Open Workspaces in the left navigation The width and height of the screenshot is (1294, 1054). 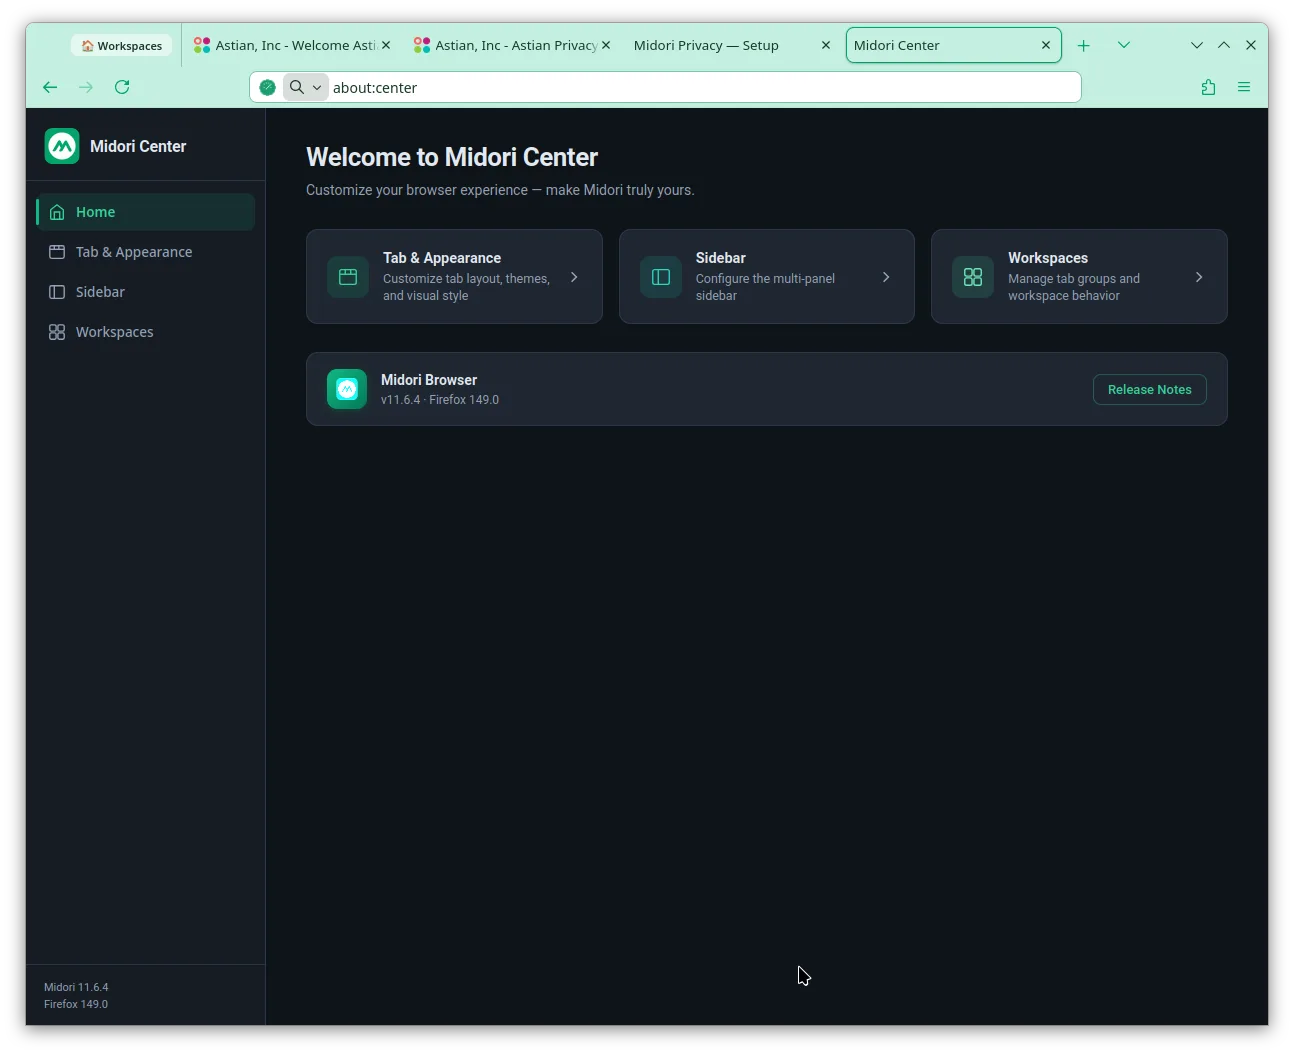pos(146,332)
